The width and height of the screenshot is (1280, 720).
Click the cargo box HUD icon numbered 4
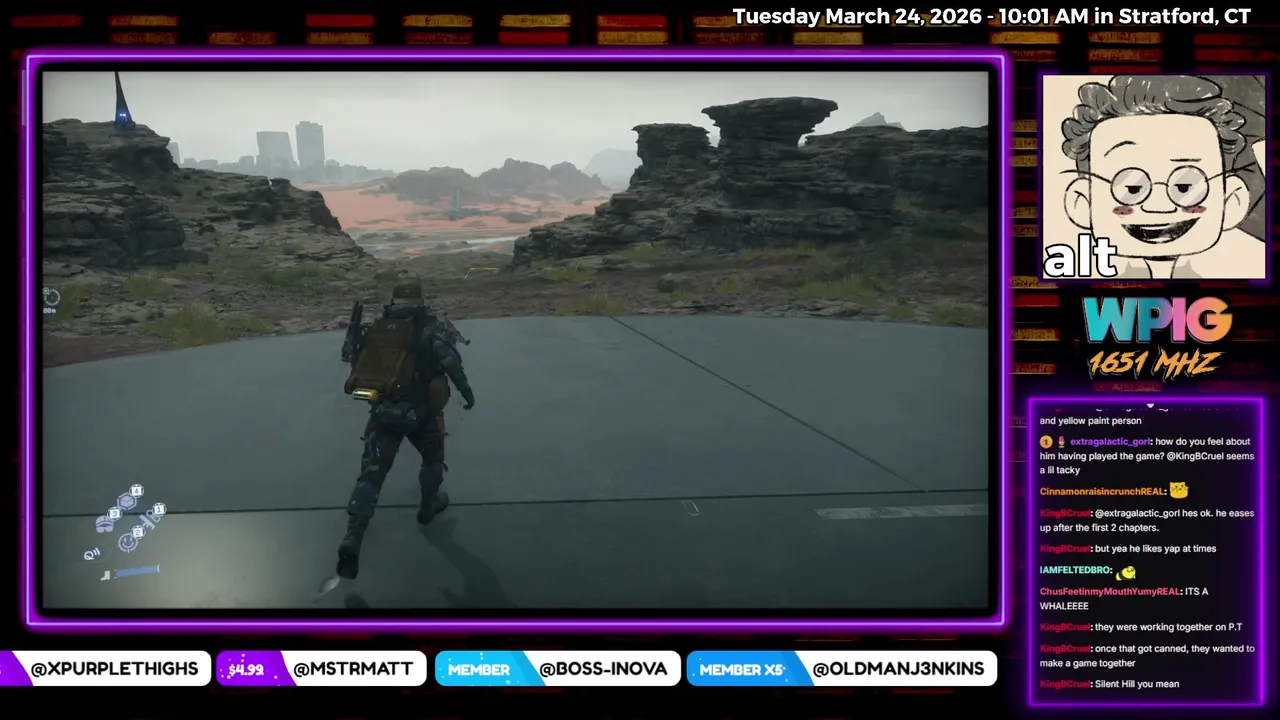tap(127, 501)
